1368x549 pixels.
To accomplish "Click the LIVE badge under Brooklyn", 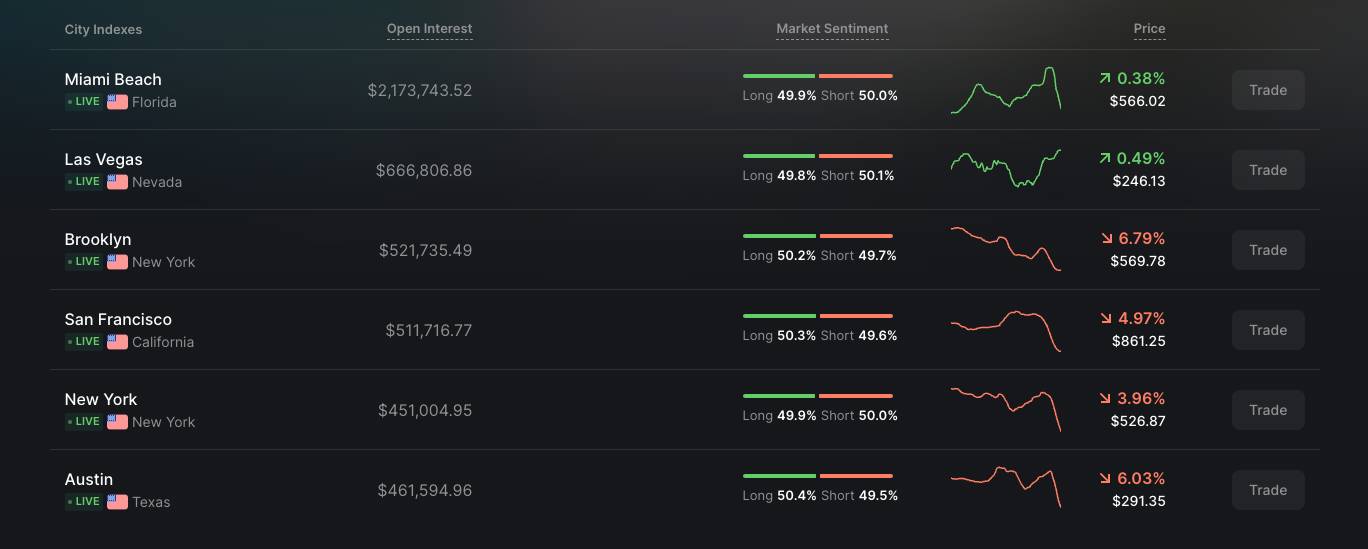I will [x=84, y=262].
